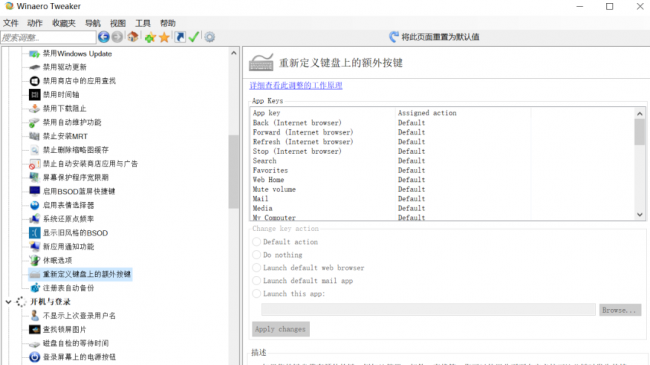This screenshot has height=365, width=650.
Task: Click App Keys list scroll up arrow
Action: 640,113
